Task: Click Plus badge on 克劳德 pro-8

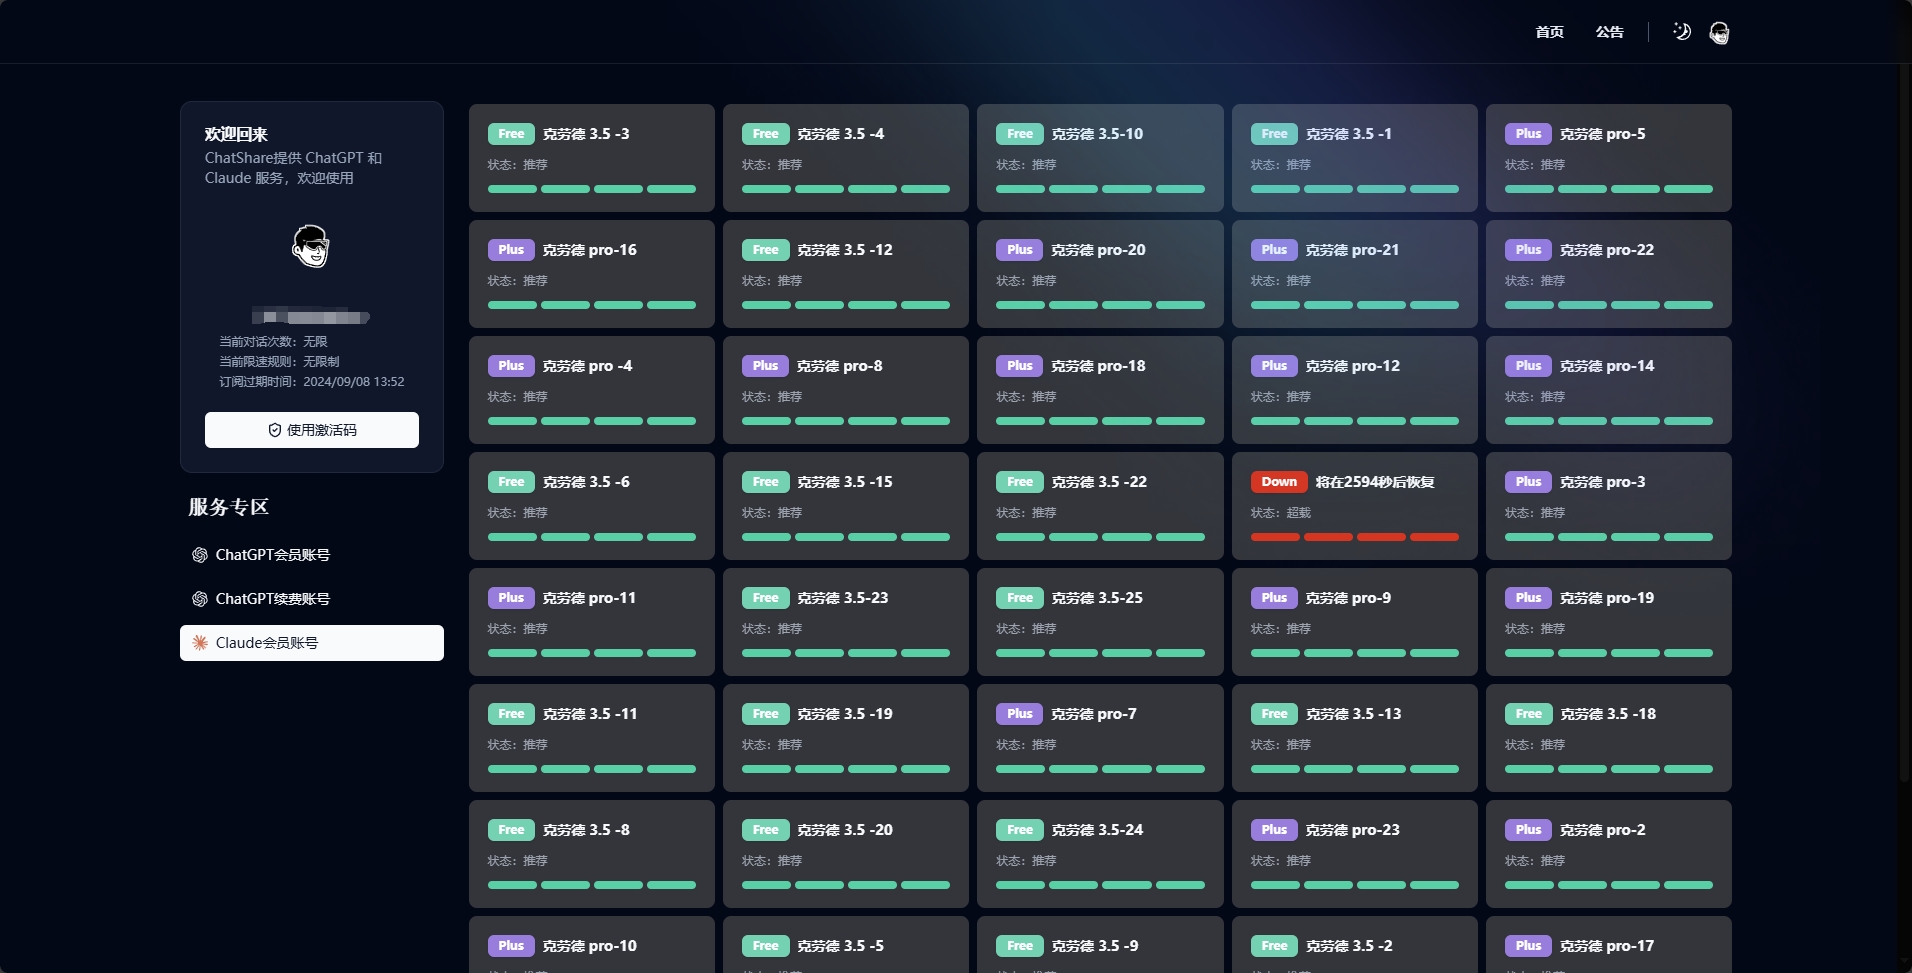Action: 765,366
